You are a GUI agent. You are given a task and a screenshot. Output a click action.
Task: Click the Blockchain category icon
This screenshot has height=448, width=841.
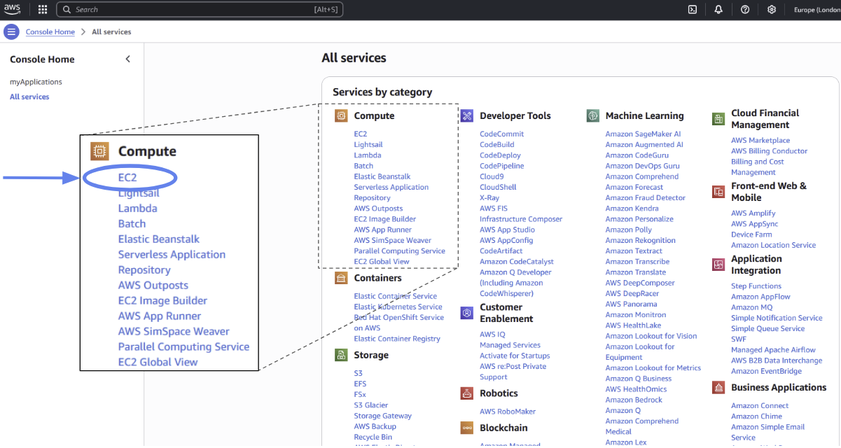coord(467,428)
